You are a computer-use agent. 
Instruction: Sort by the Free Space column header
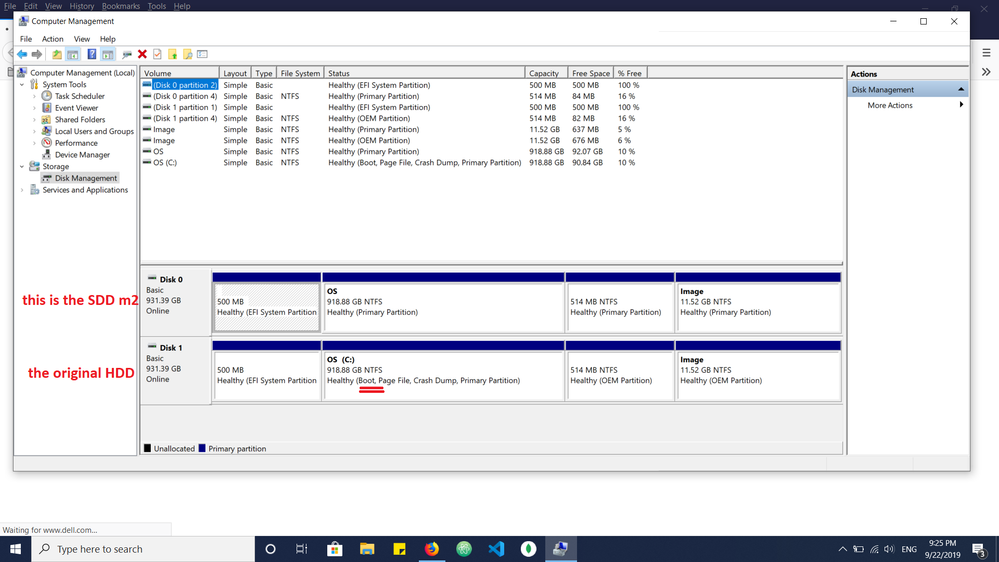[x=591, y=73]
